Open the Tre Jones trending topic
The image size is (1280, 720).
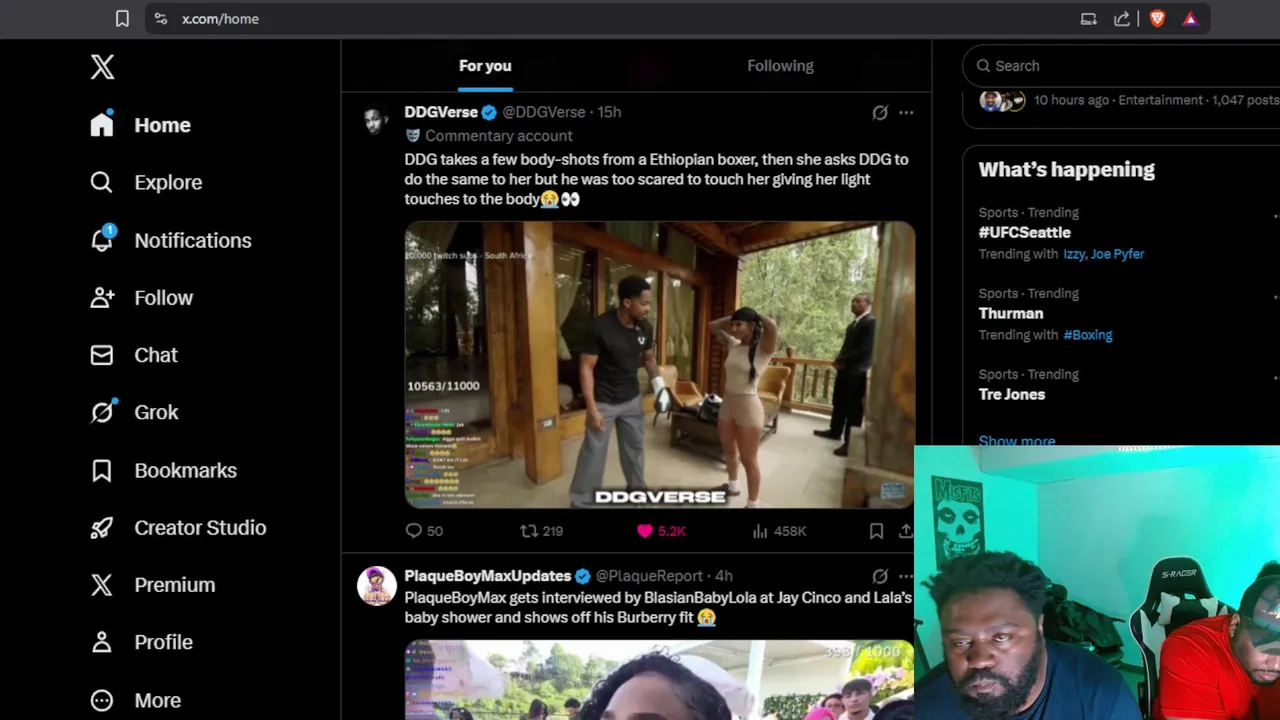point(1011,394)
